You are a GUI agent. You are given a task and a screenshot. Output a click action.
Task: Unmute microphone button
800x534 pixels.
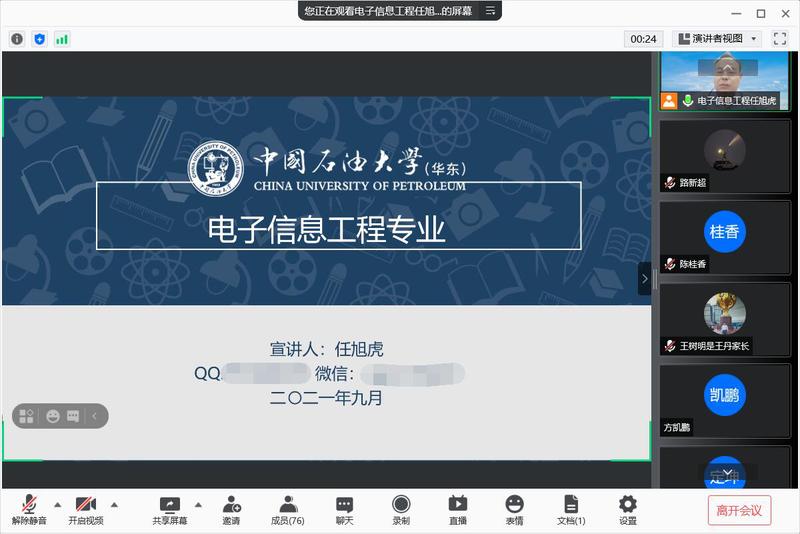(29, 510)
